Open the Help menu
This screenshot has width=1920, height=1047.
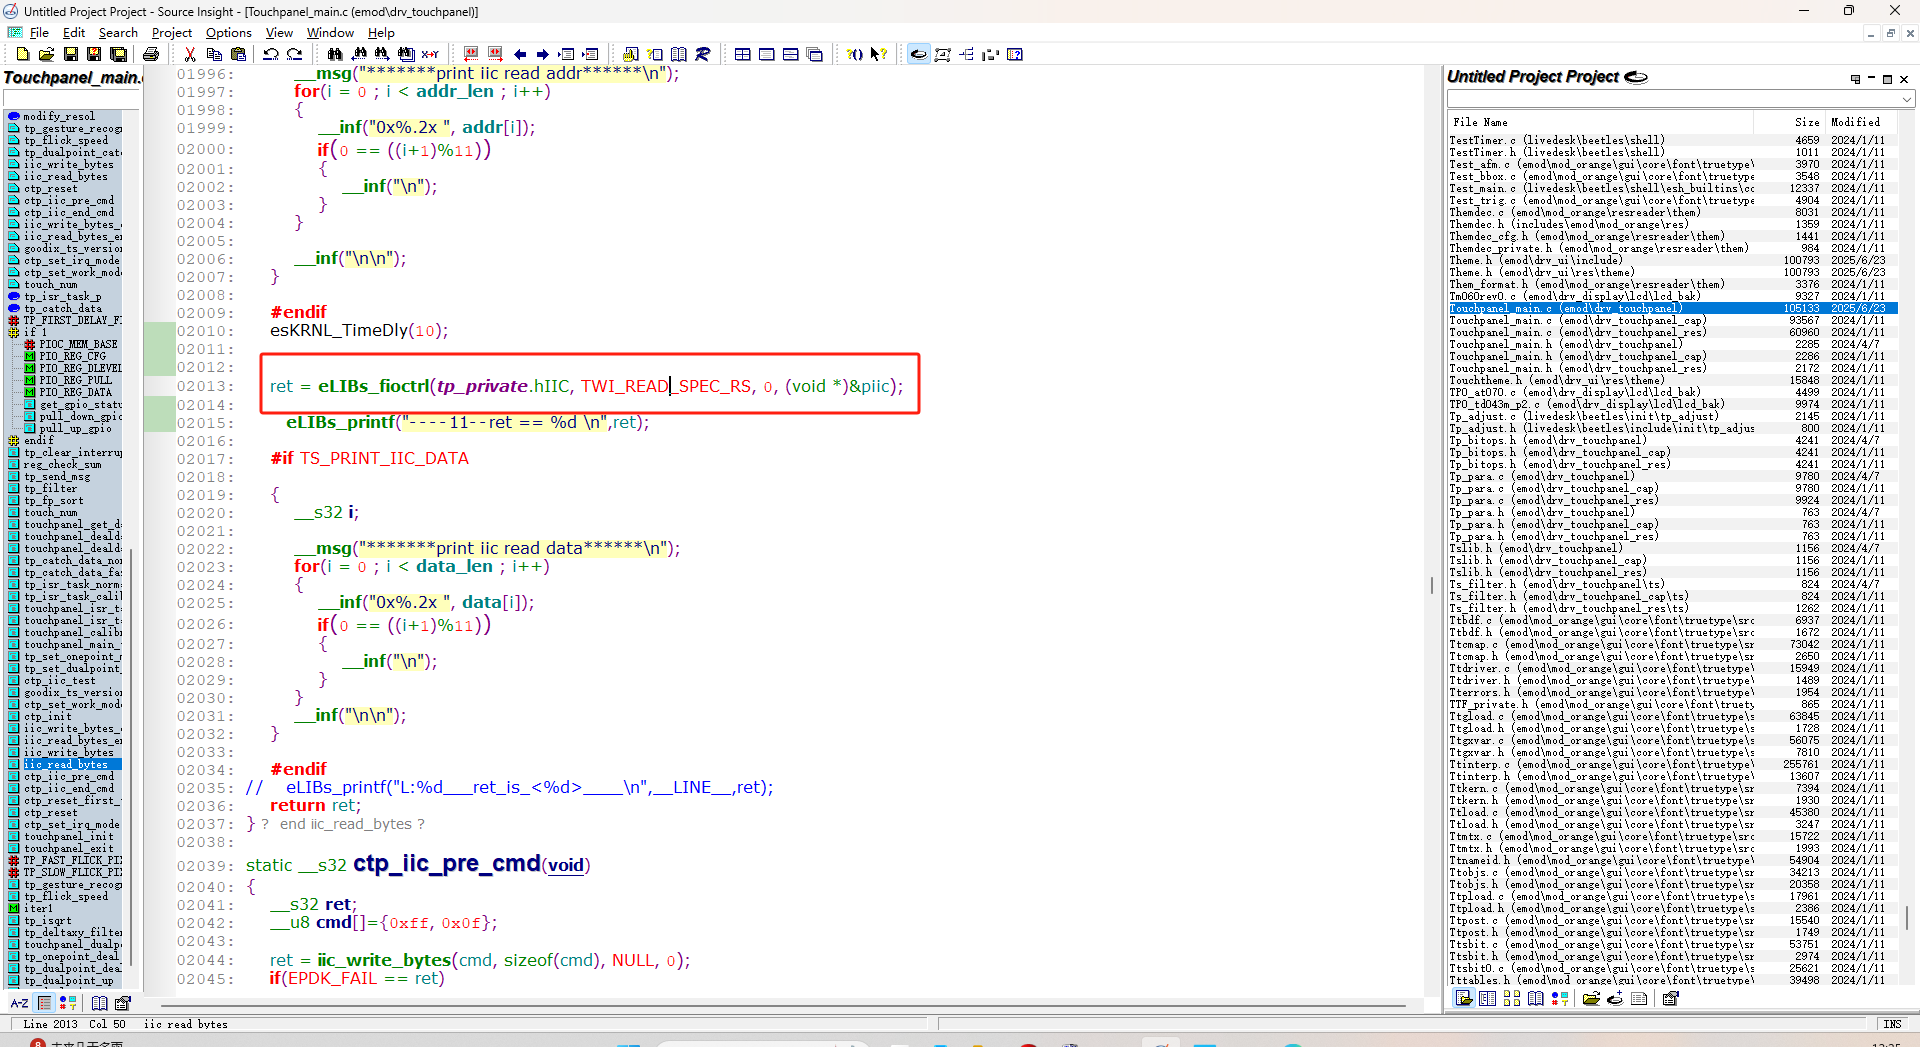tap(381, 33)
